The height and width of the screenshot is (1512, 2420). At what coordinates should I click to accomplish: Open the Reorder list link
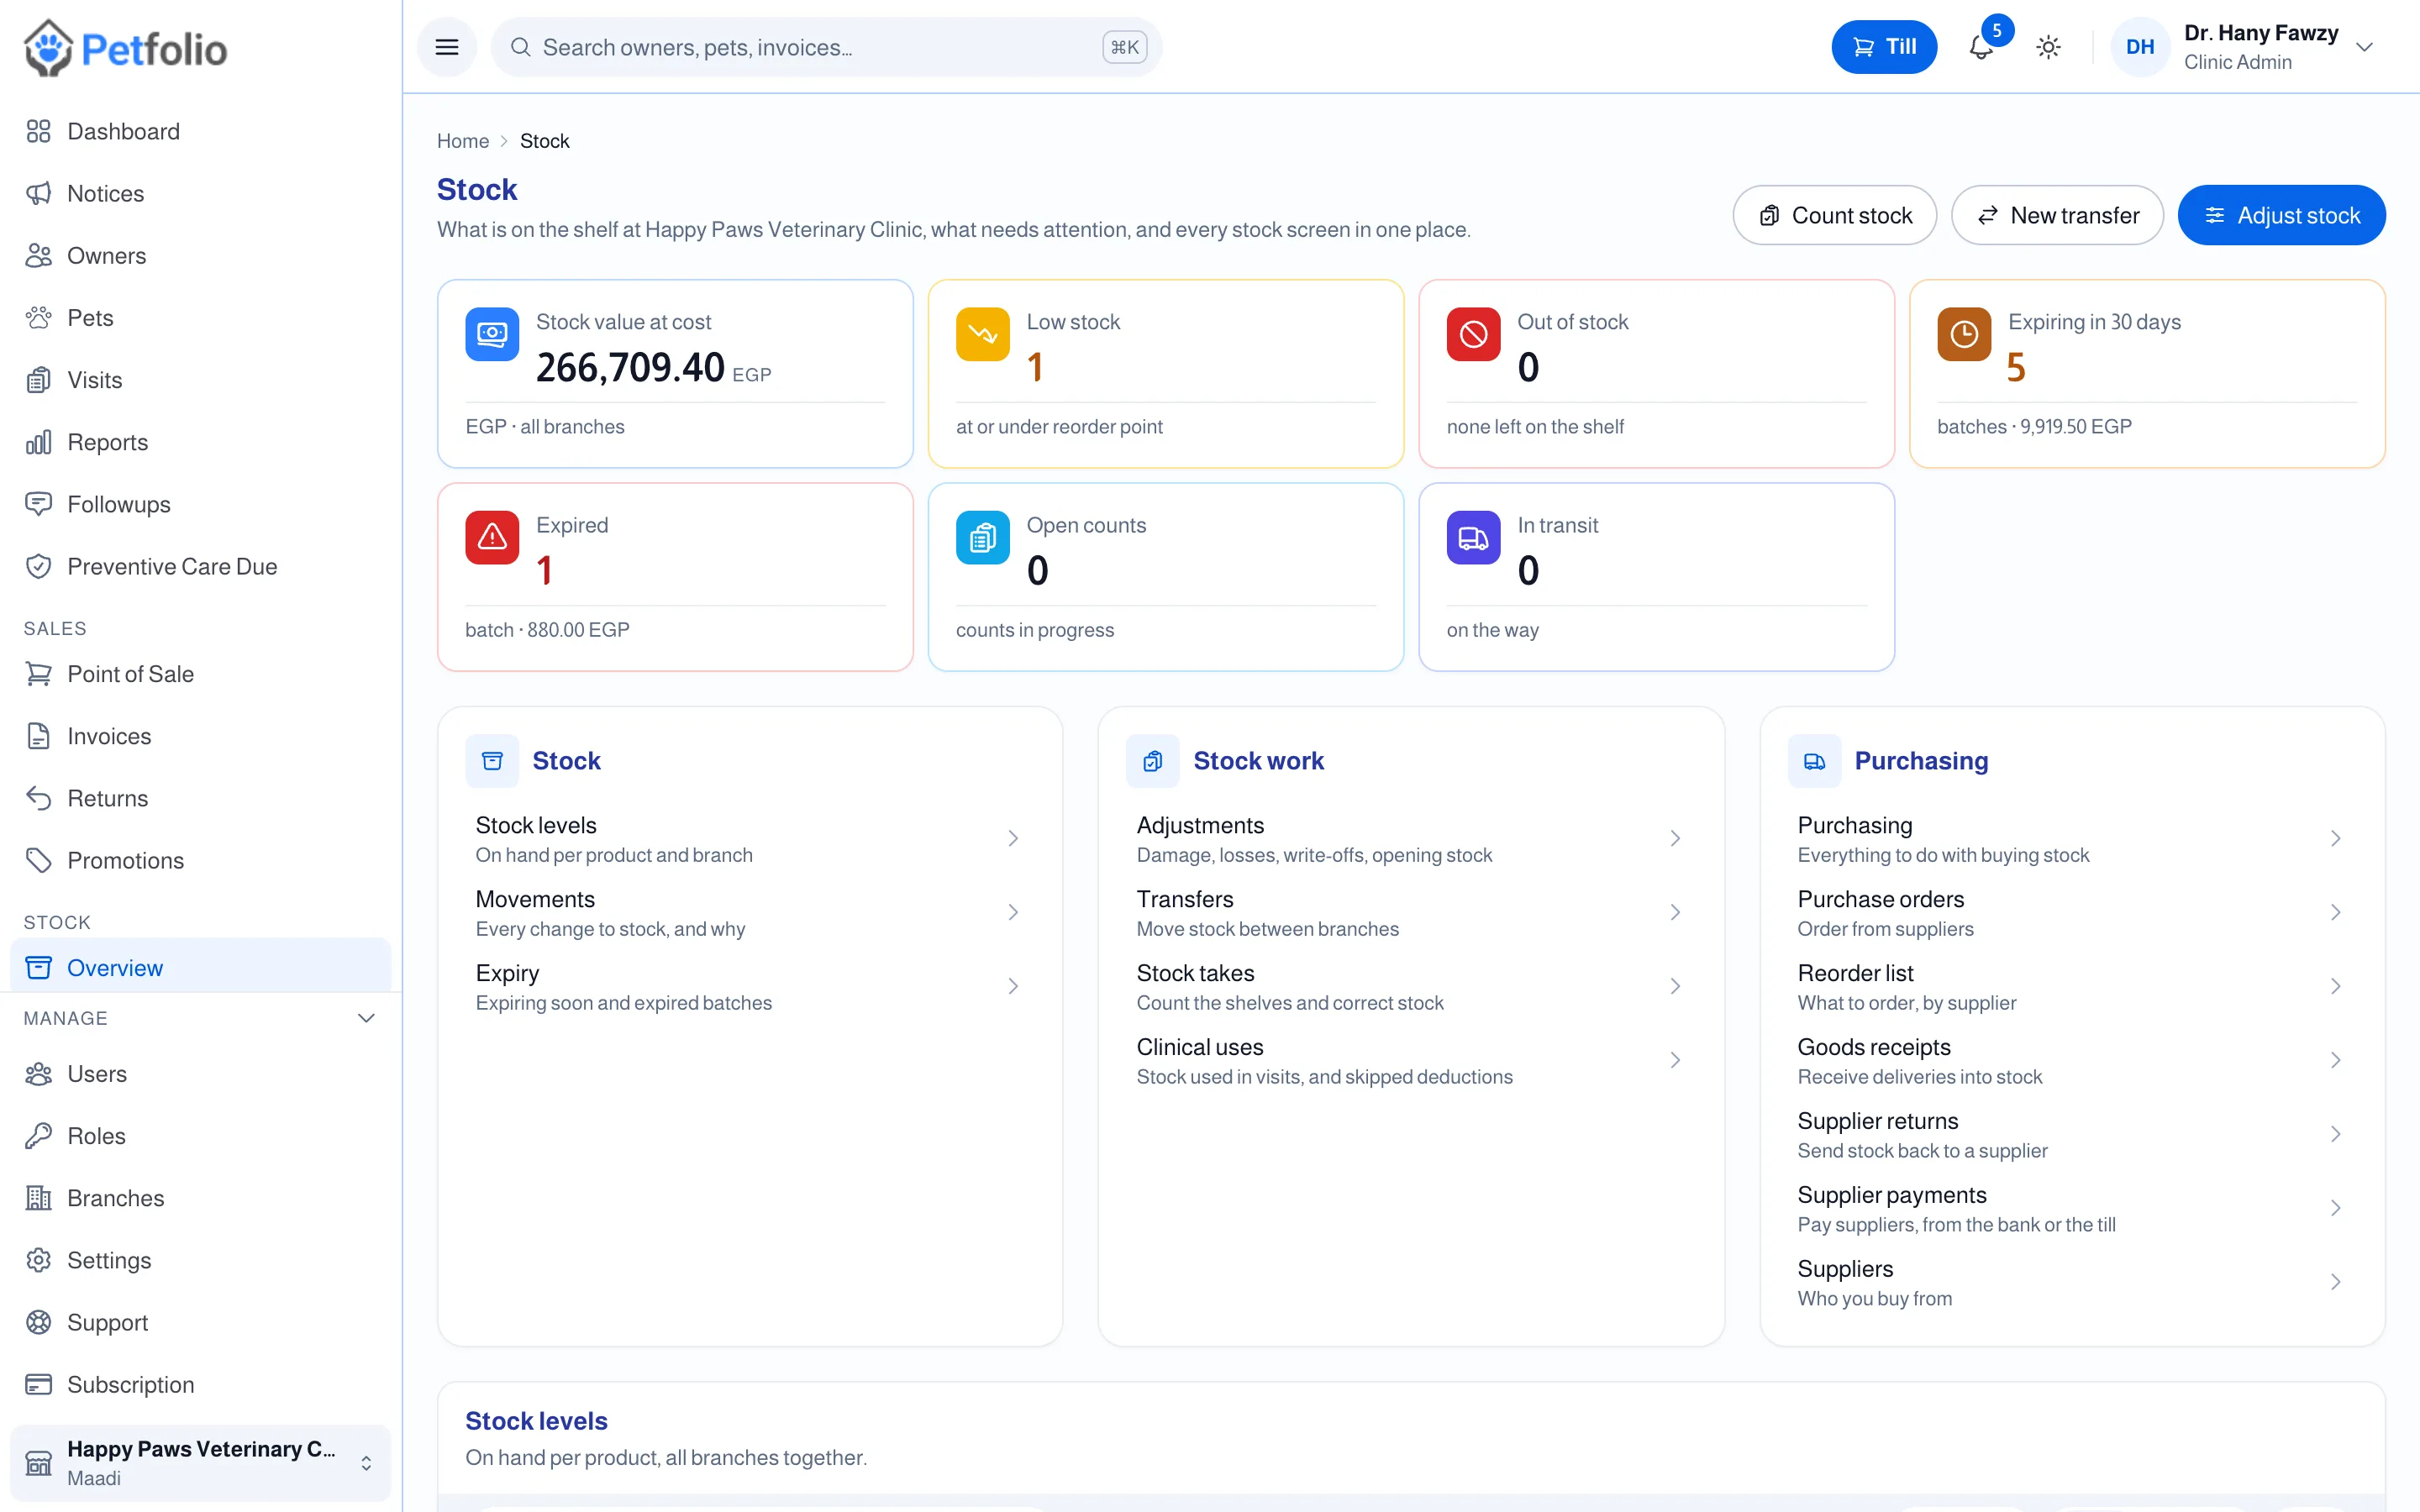[x=2071, y=986]
